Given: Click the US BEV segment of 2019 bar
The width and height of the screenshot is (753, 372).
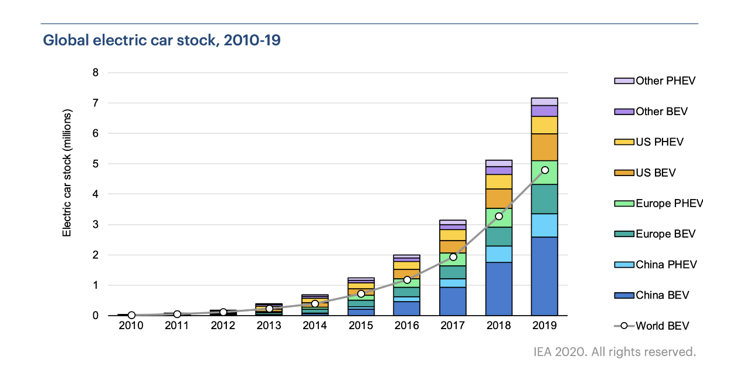Looking at the screenshot, I should 544,147.
